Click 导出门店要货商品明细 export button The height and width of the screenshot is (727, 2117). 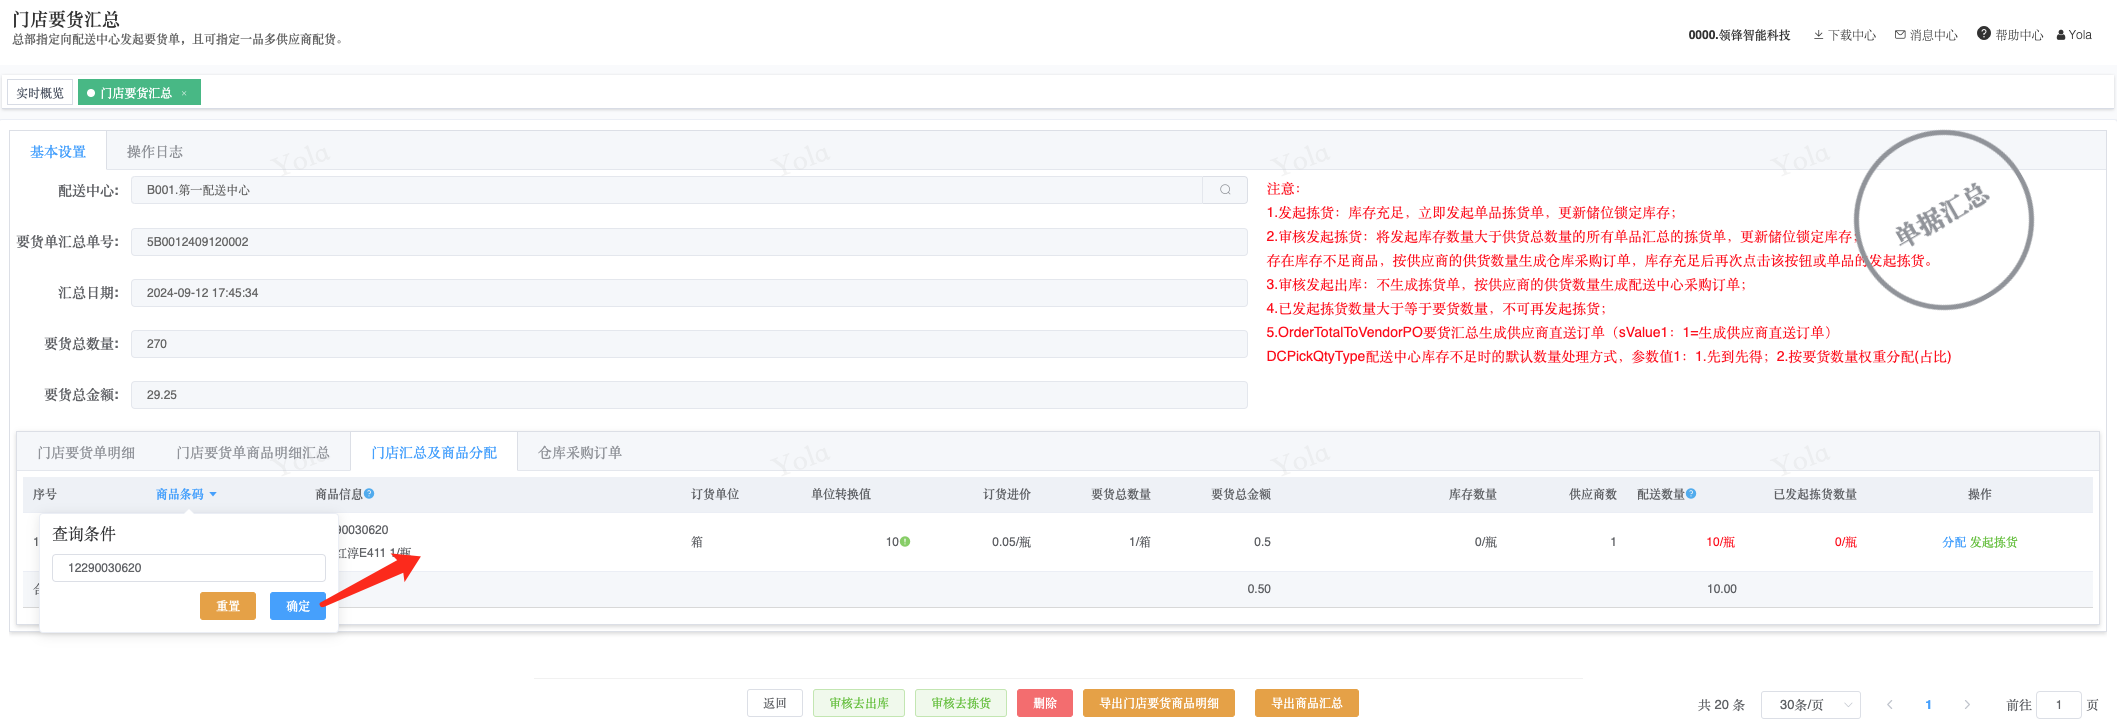point(1159,703)
